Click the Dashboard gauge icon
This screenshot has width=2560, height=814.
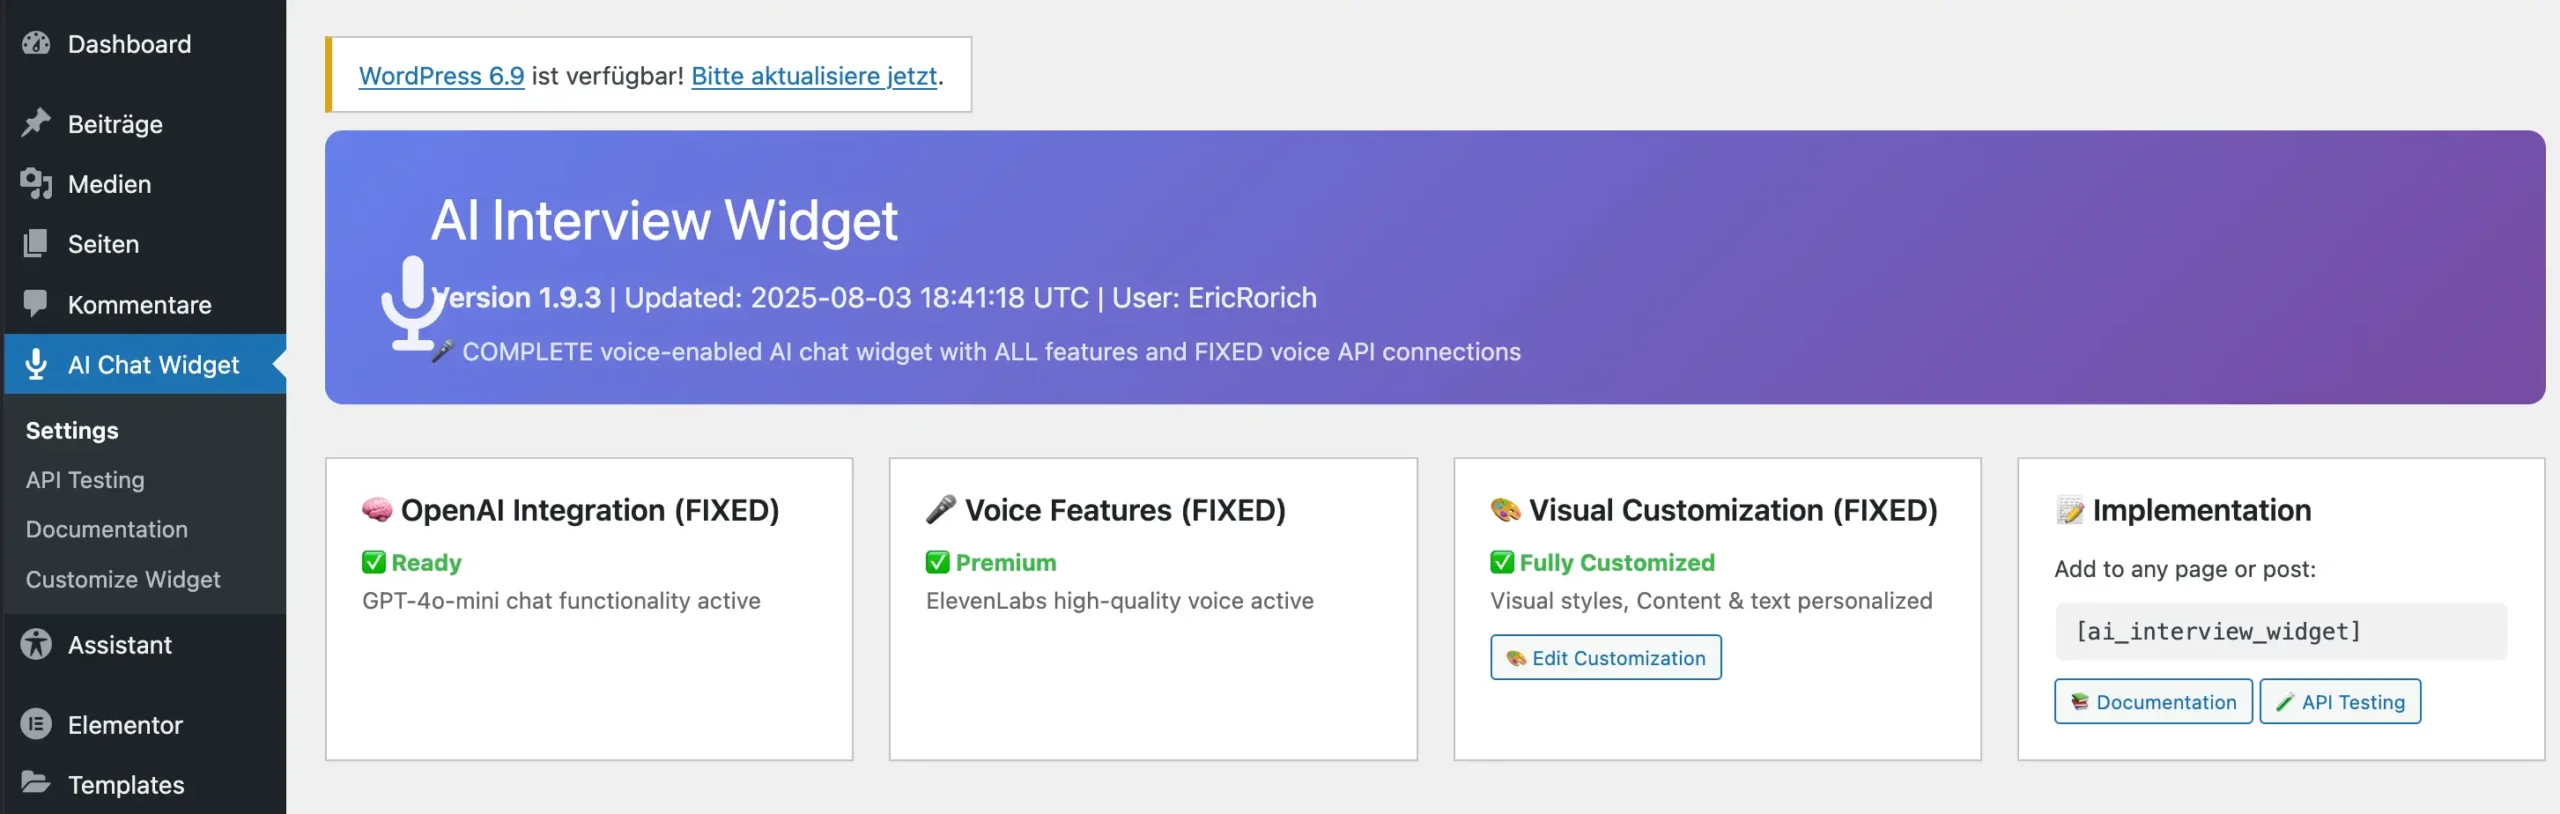pos(36,44)
